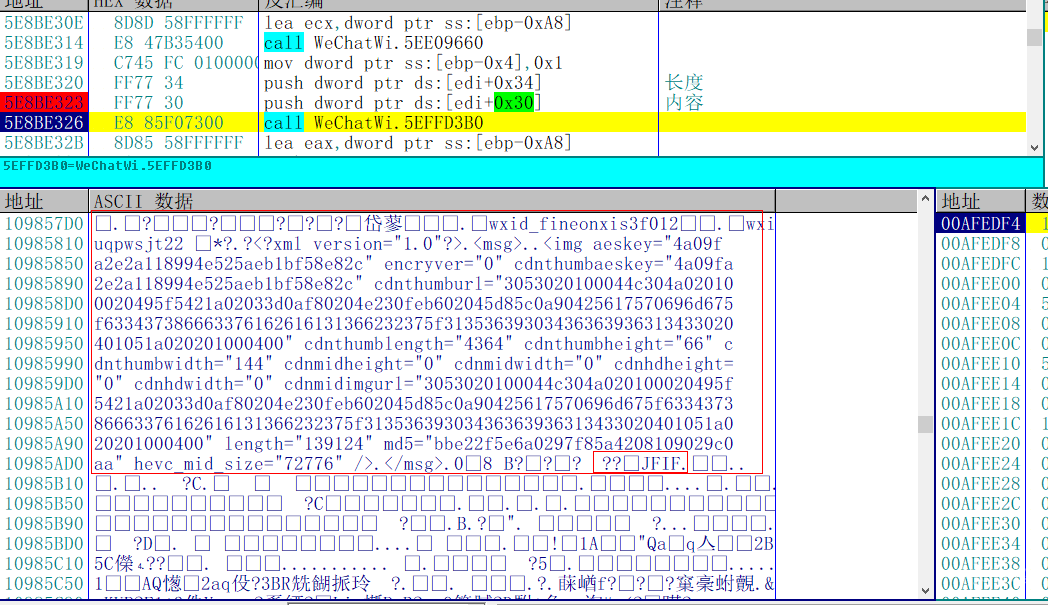
Task: Select dump address 10985A90
Action: pyautogui.click(x=44, y=444)
